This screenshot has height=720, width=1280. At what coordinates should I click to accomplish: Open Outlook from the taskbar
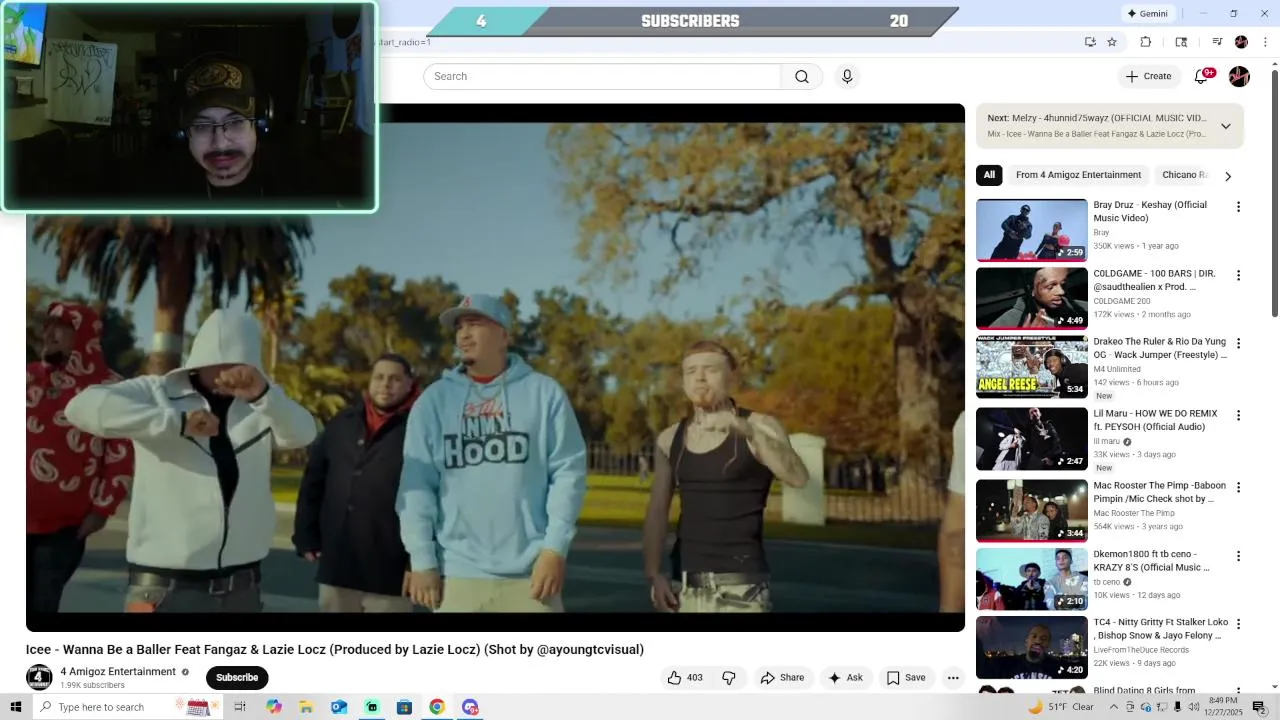[x=339, y=707]
